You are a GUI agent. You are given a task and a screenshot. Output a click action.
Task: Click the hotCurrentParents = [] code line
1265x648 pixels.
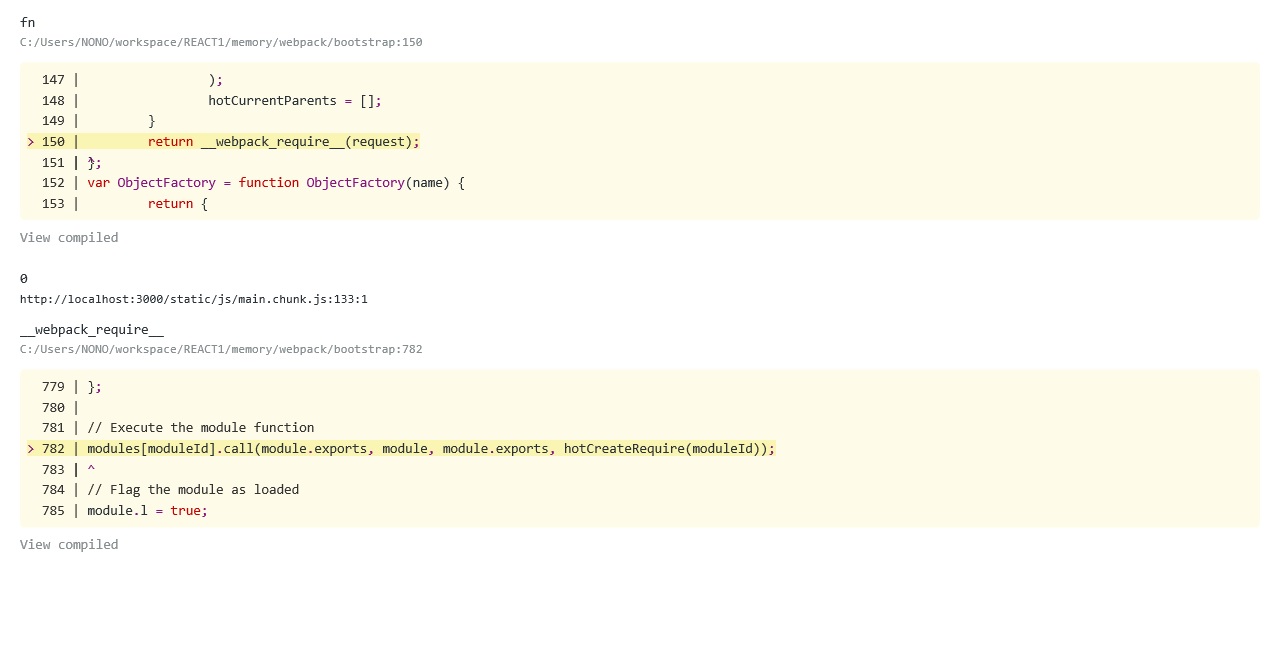pos(294,101)
